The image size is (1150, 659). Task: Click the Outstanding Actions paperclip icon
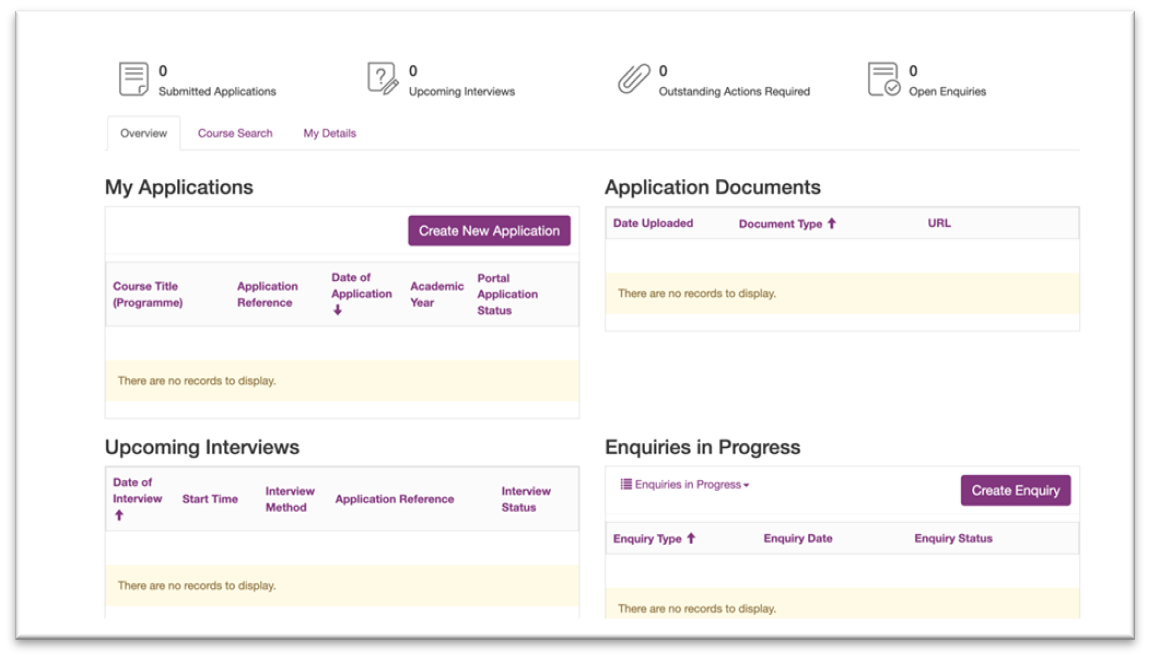(x=634, y=79)
